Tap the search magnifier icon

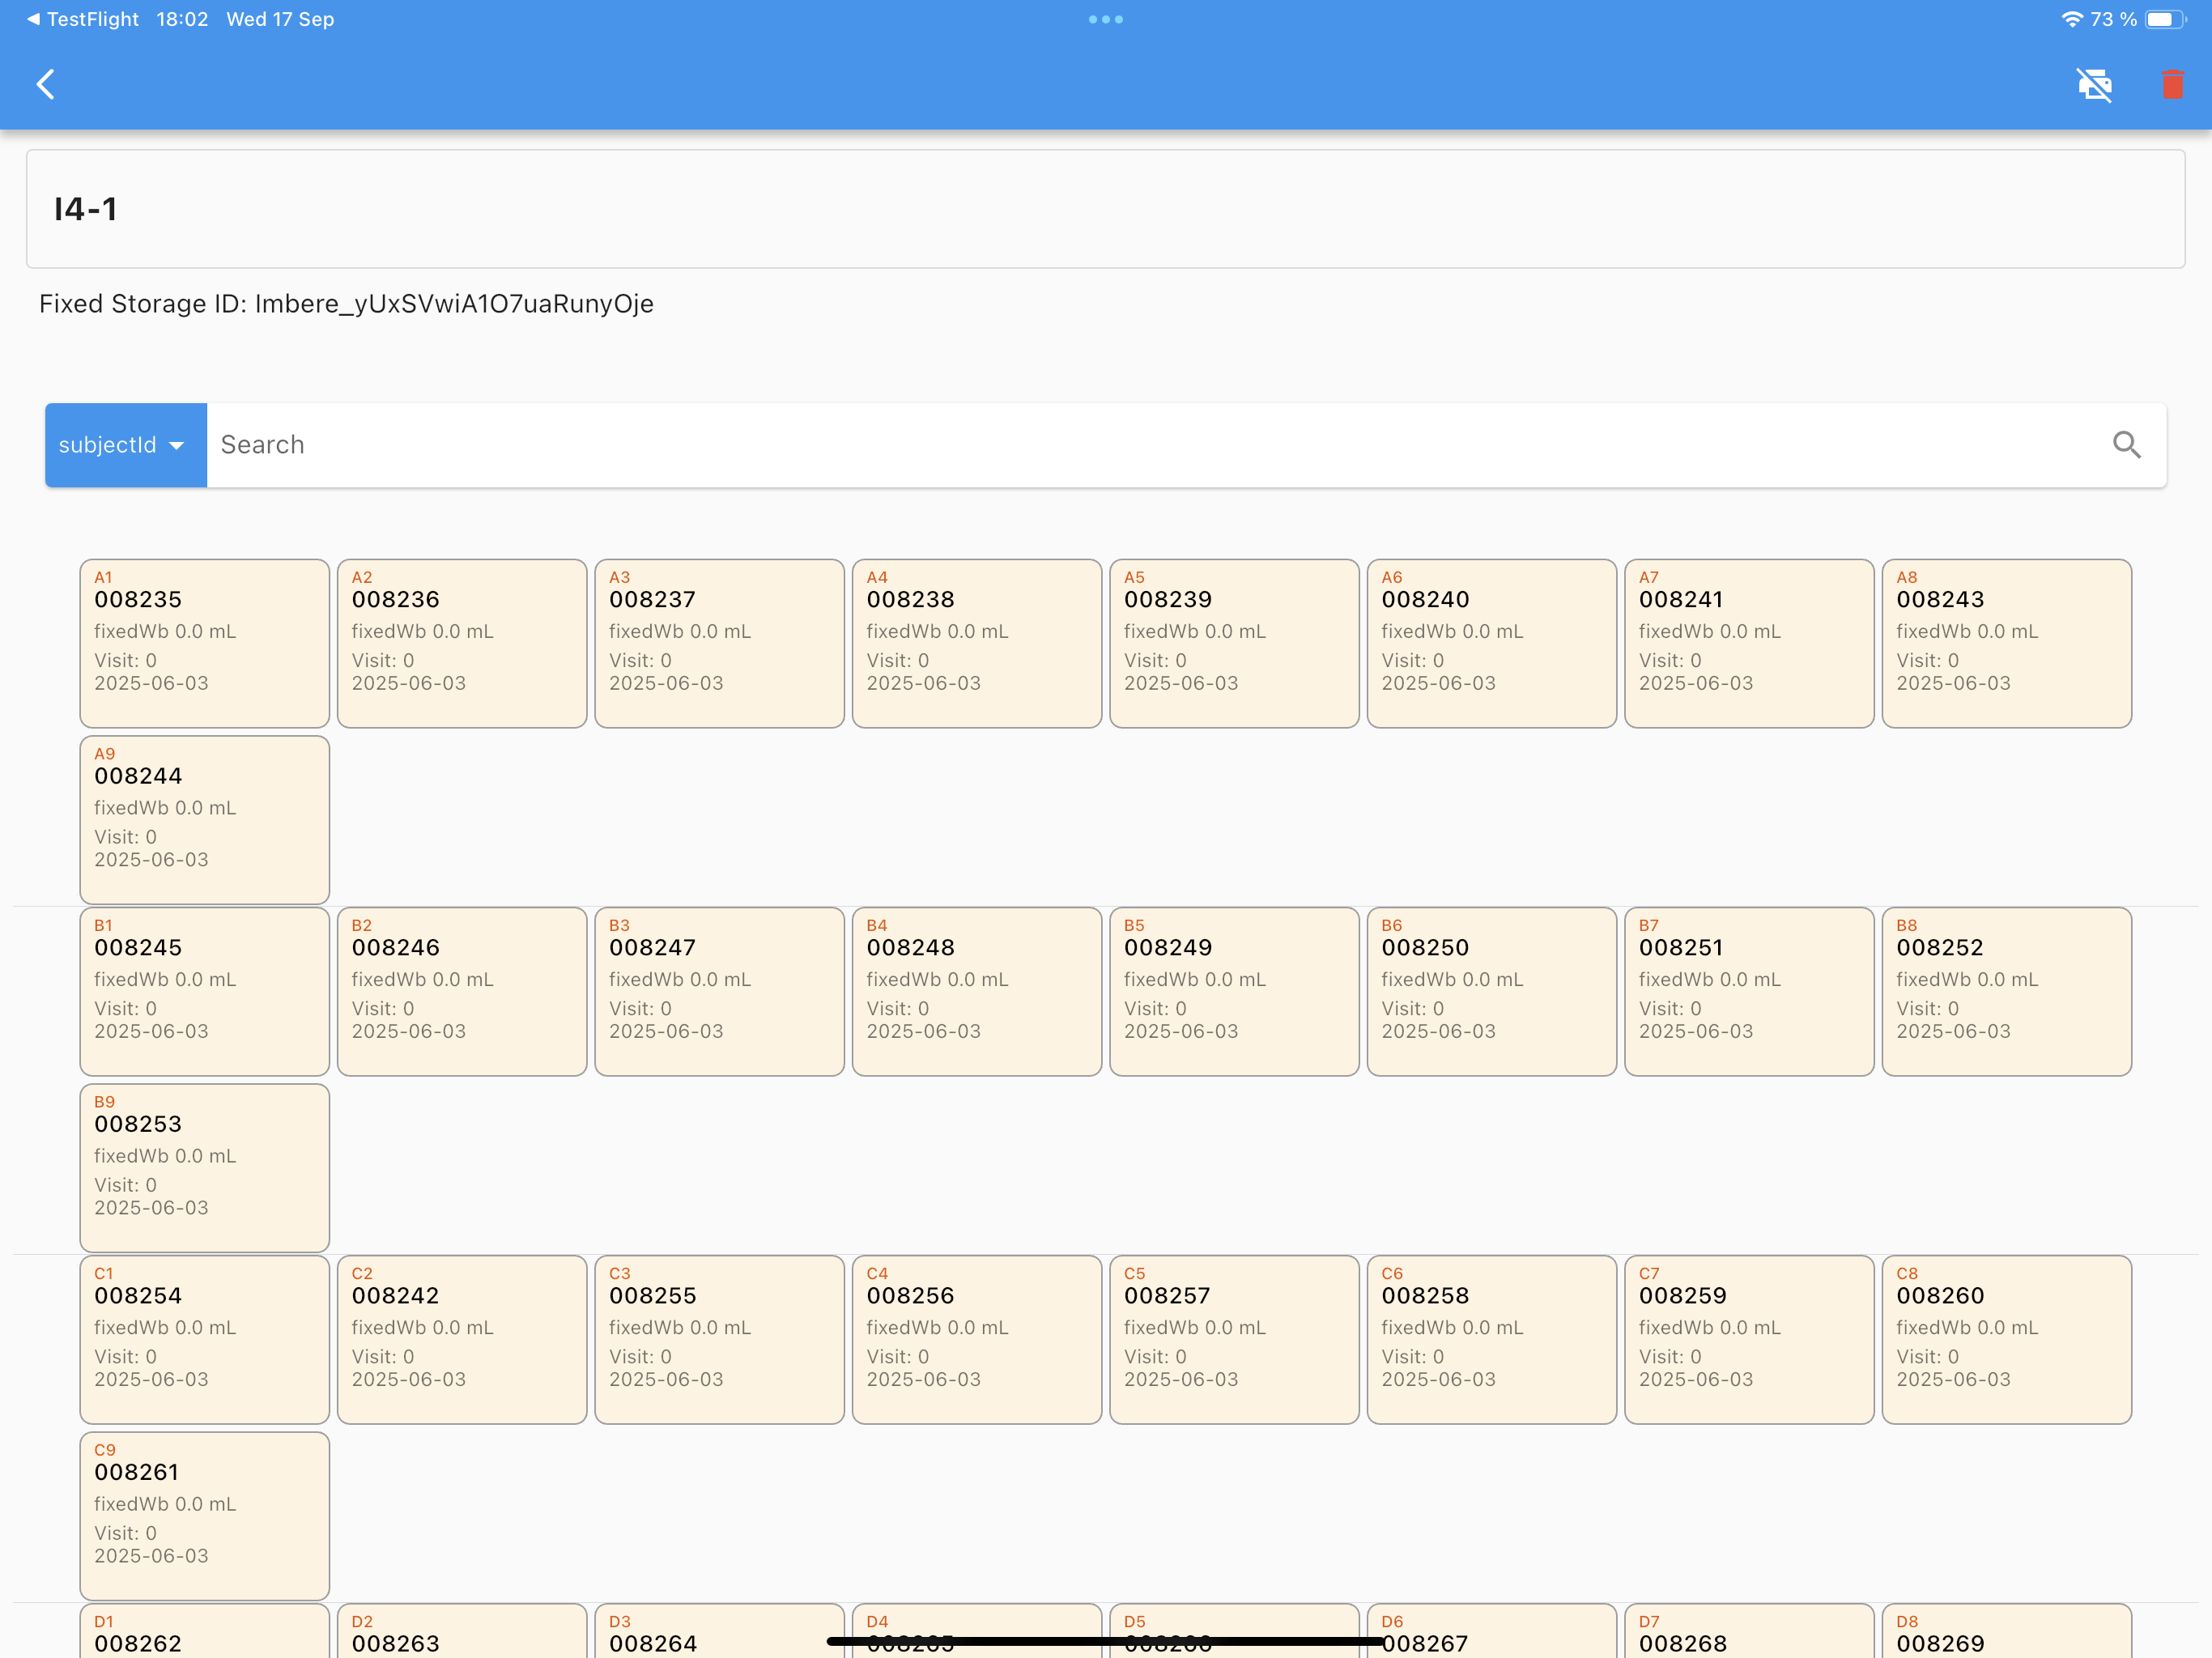point(2126,445)
